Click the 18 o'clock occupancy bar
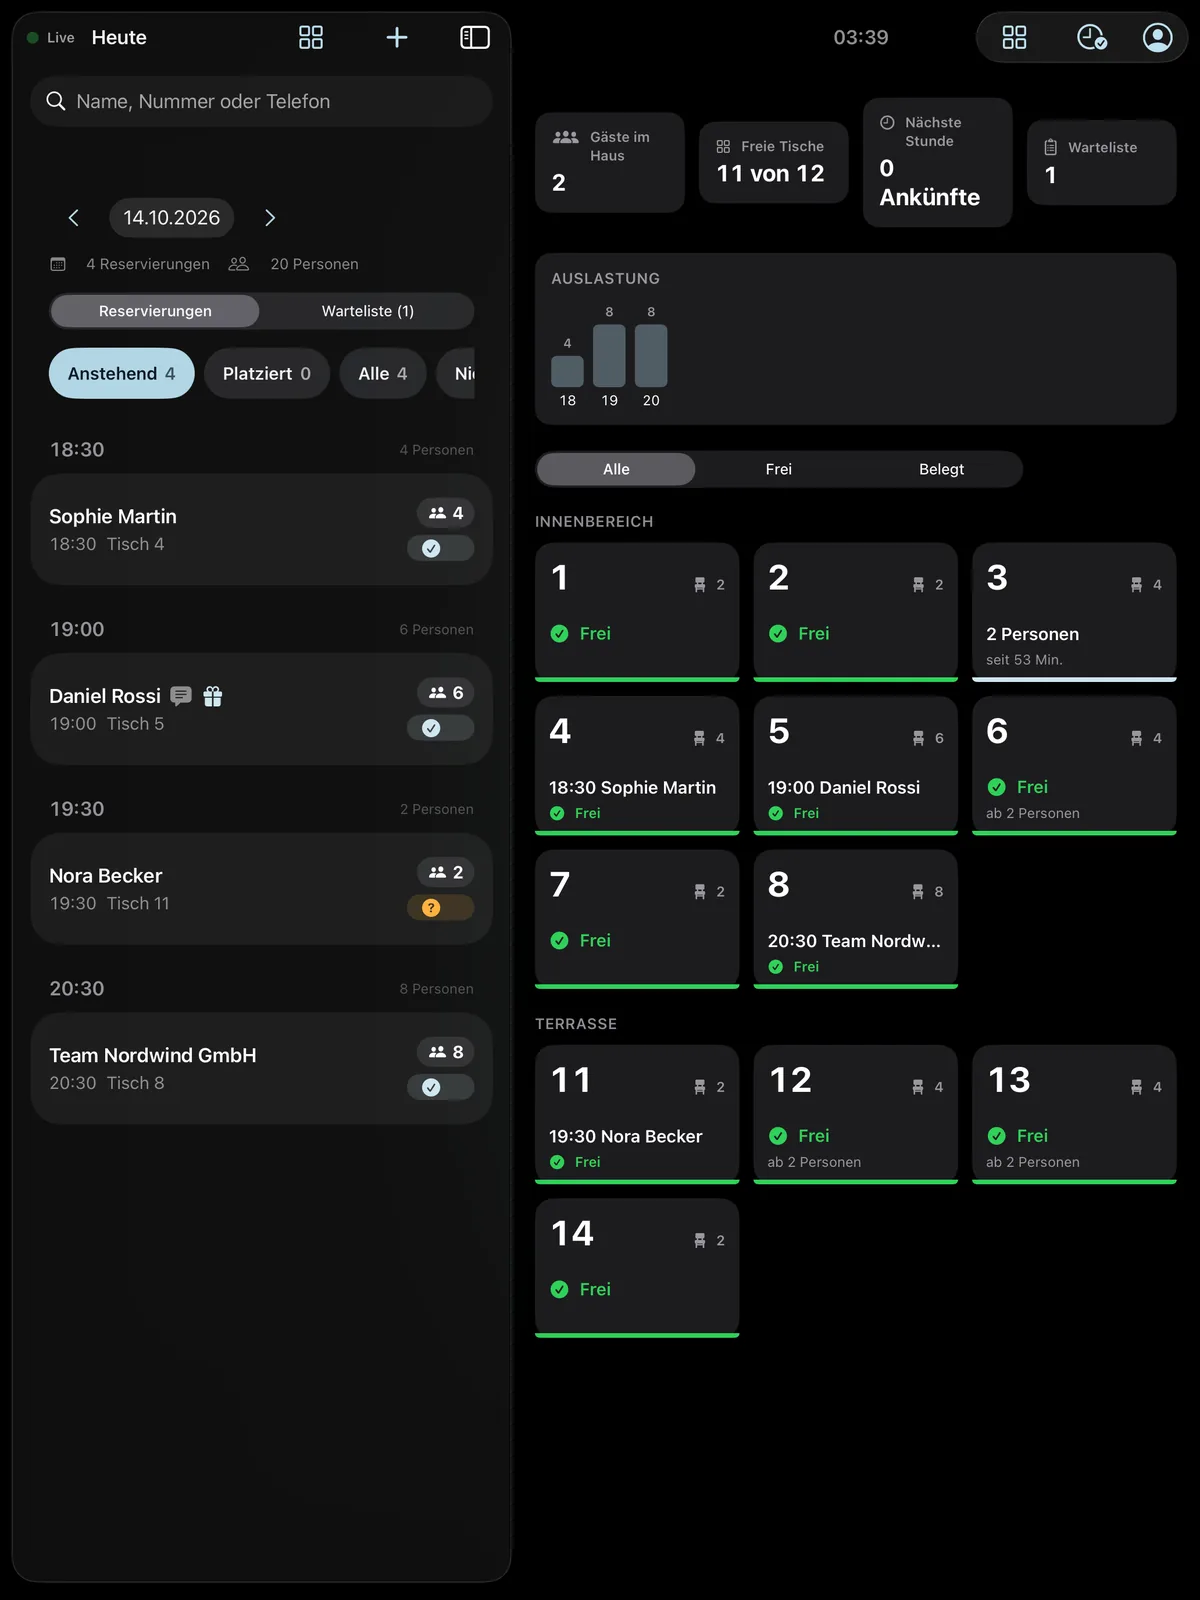Screen dimensions: 1200x1600 click(x=567, y=371)
